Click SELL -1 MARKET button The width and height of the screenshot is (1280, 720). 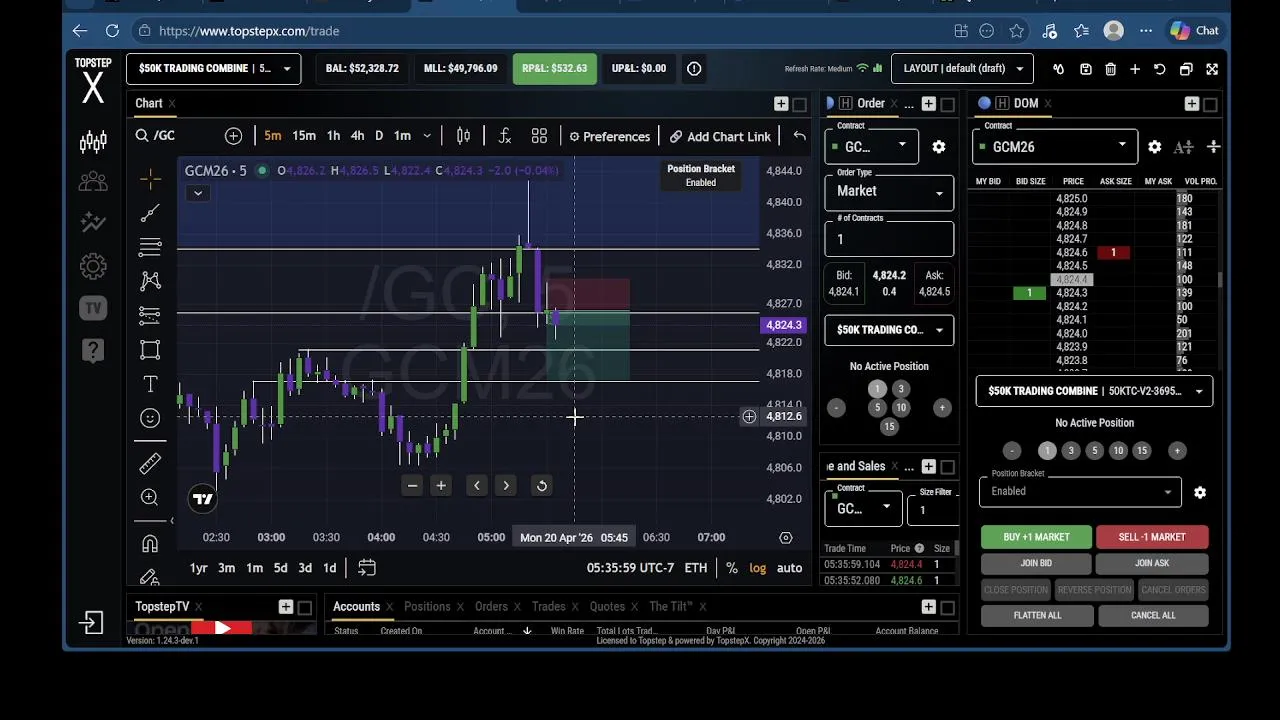click(x=1152, y=537)
